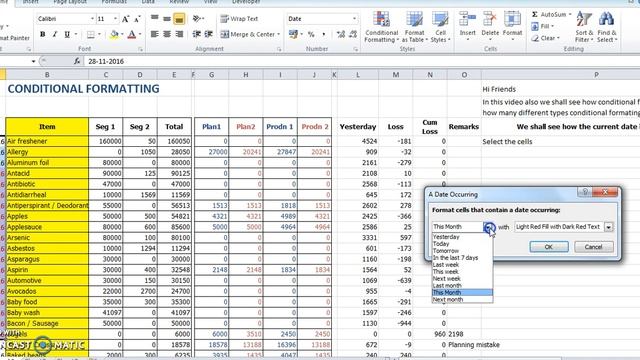This screenshot has width=640, height=360.
Task: Open Find & Select menu
Action: (607, 27)
